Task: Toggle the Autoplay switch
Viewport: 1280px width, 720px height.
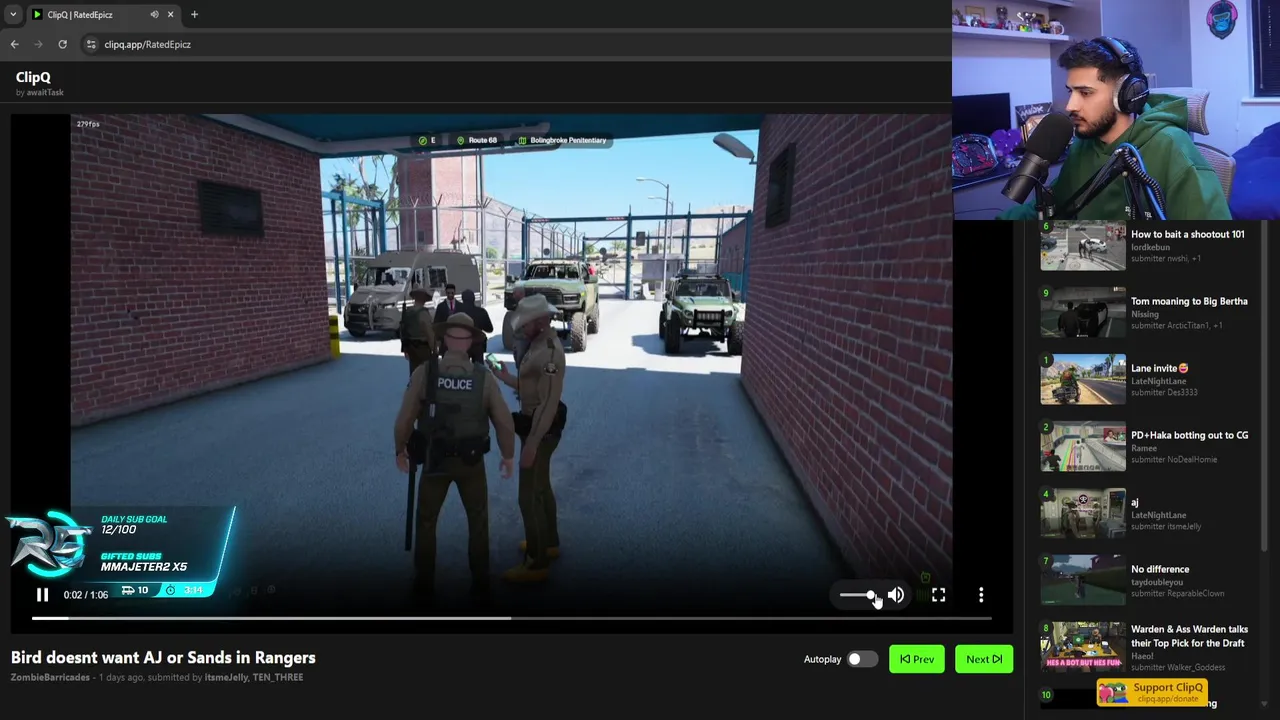Action: [x=861, y=659]
